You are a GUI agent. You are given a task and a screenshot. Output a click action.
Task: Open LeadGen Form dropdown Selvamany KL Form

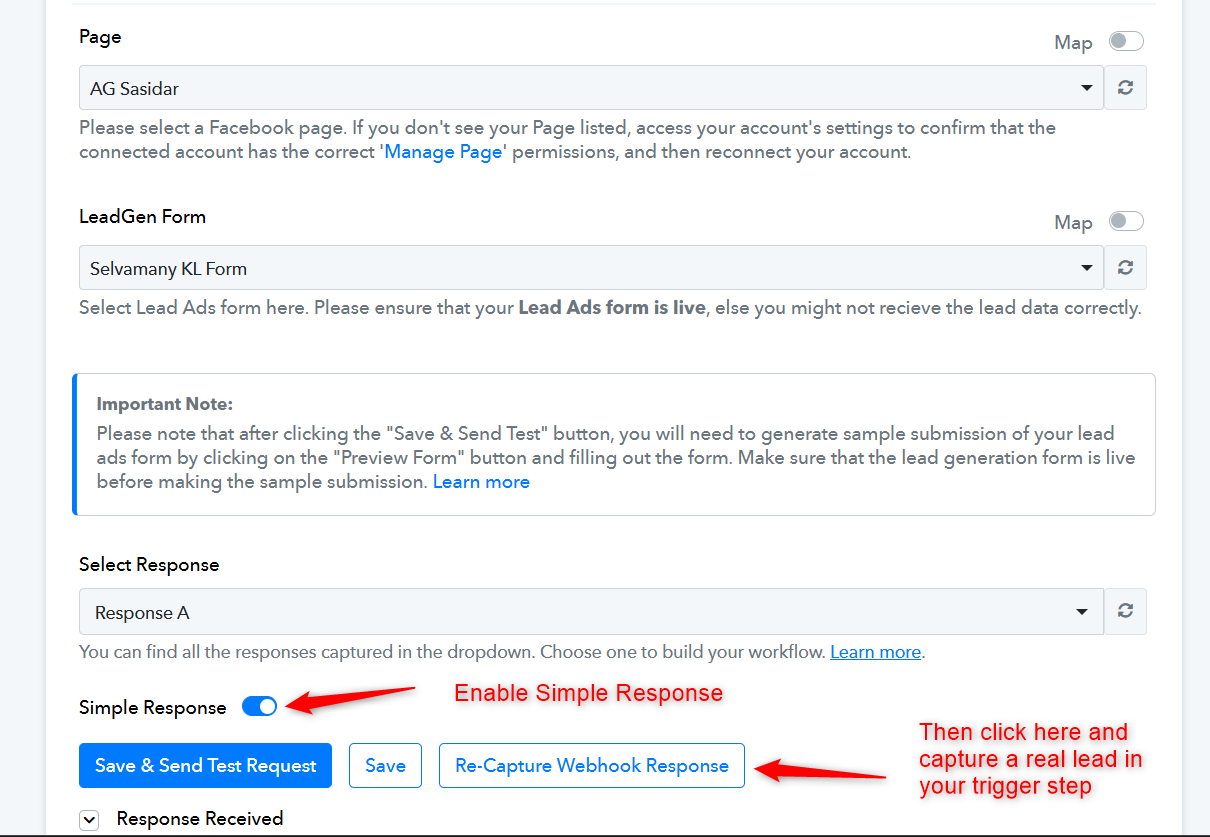coord(591,268)
